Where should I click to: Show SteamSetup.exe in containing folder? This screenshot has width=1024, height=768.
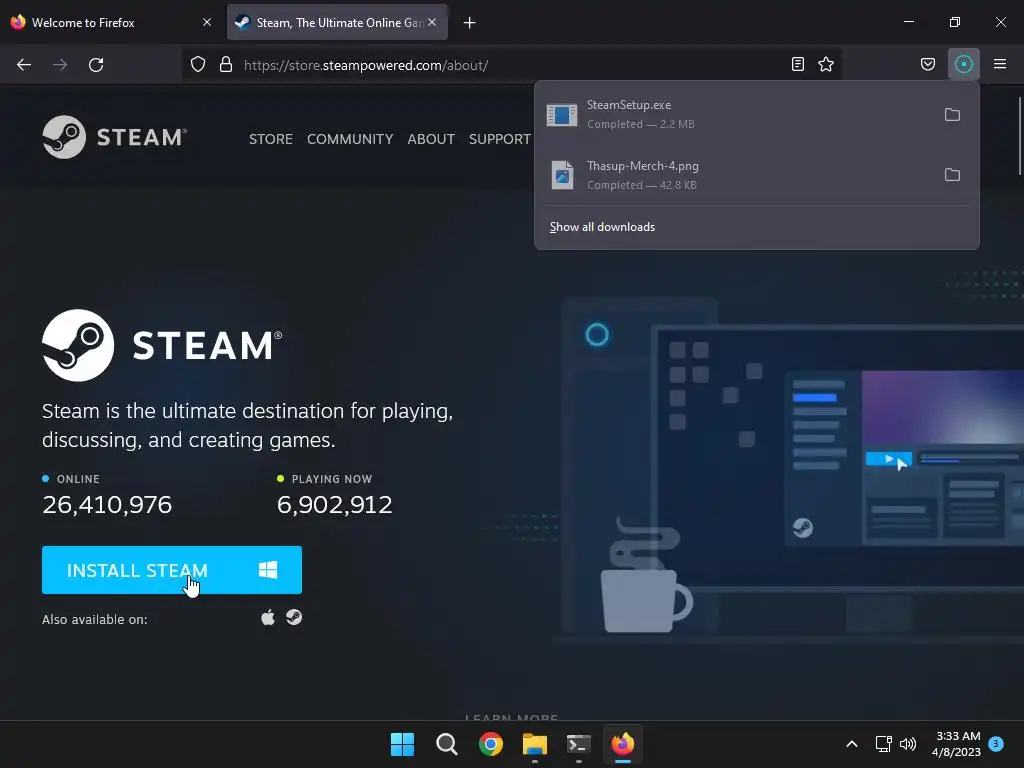point(952,115)
